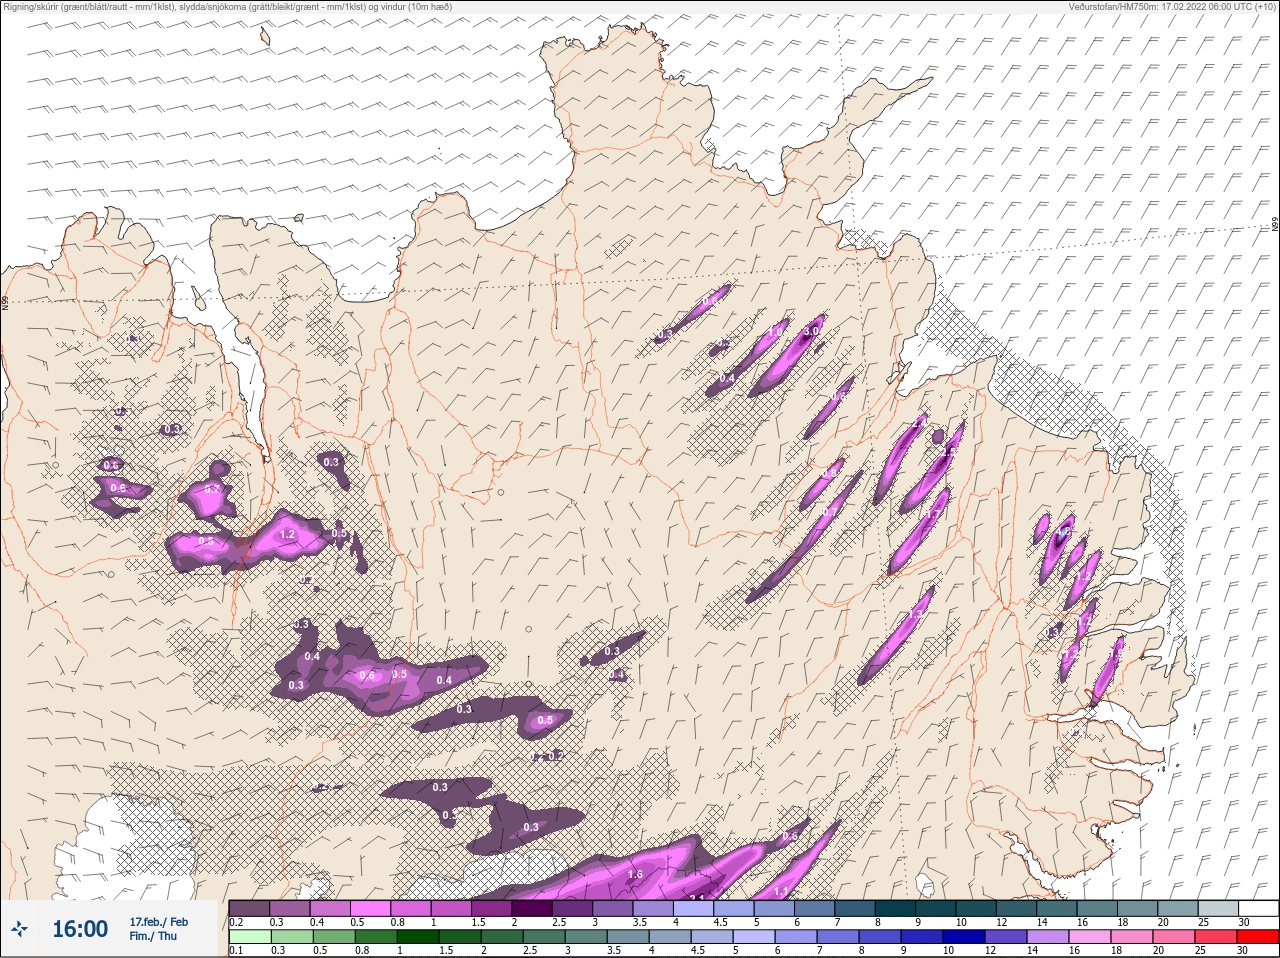Pick the red swatch above 30 in lower legend
This screenshot has width=1280, height=958.
tap(1258, 937)
